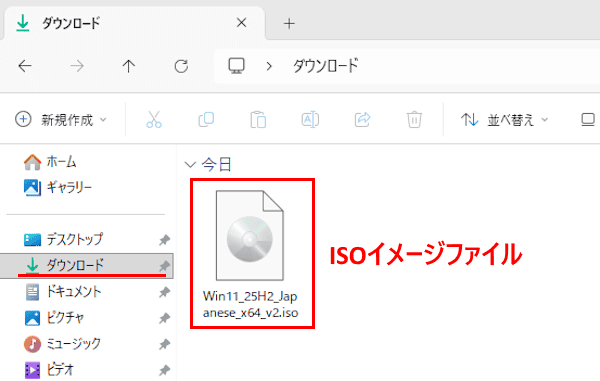Click the pin icon next to ダウンロード
This screenshot has width=600, height=381.
pyautogui.click(x=165, y=265)
